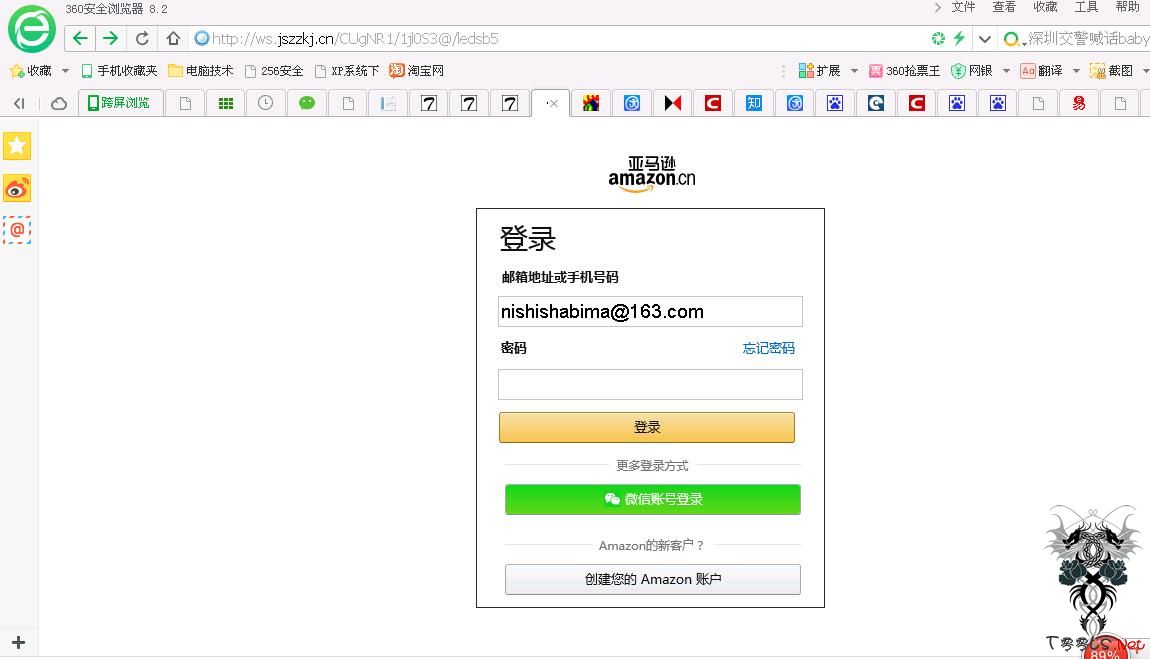Click the forward navigation arrow
The image size is (1150, 659).
(110, 38)
